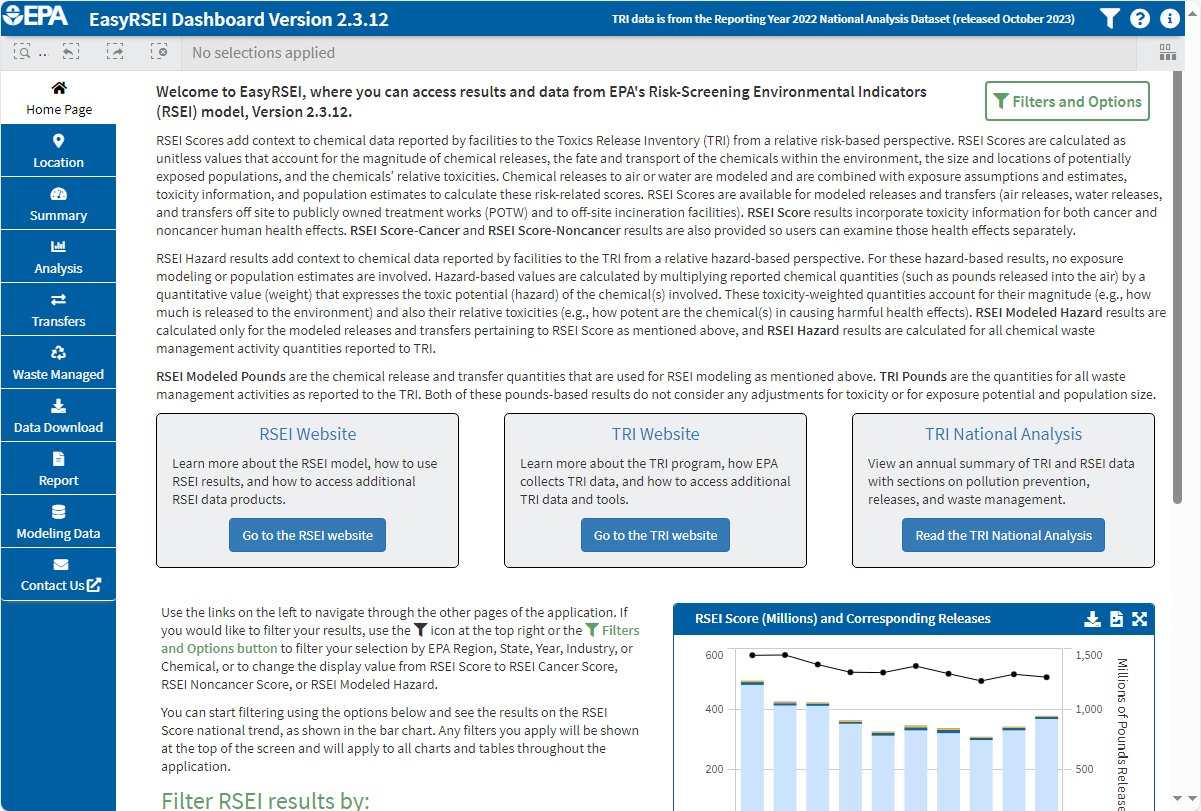This screenshot has height=811, width=1201.
Task: Navigate to the Analysis page
Action: tap(58, 256)
